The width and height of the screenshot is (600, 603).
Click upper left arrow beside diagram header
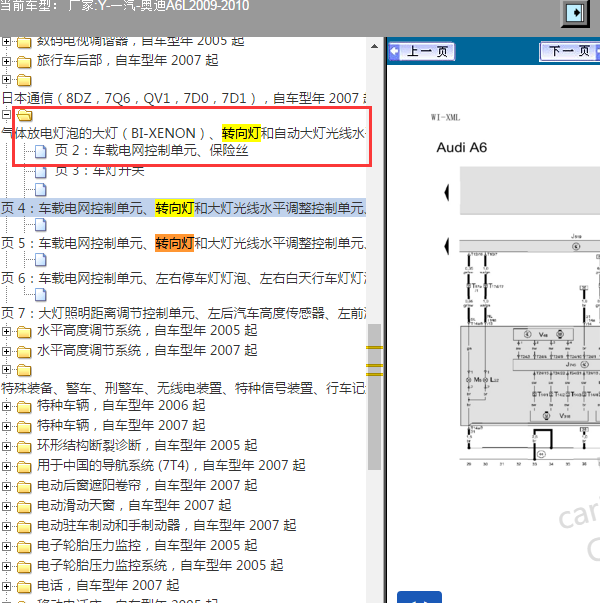click(x=447, y=192)
